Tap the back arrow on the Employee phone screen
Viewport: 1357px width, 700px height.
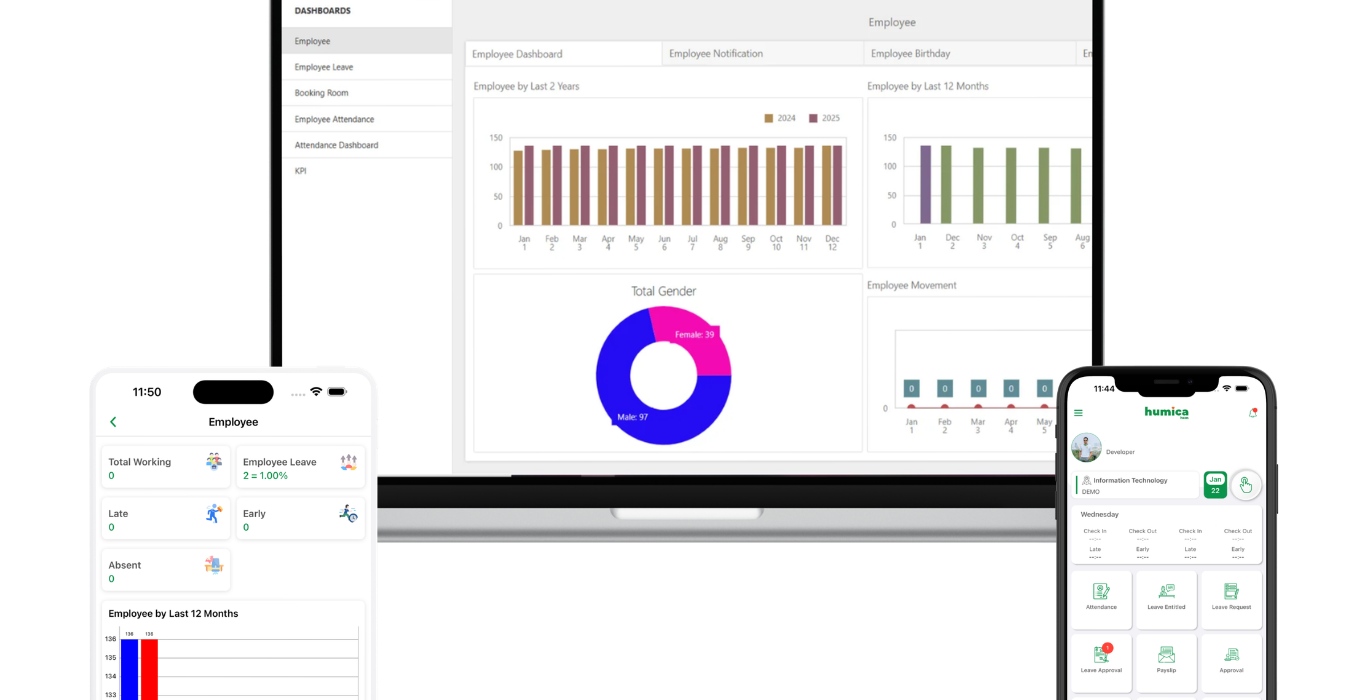click(113, 422)
